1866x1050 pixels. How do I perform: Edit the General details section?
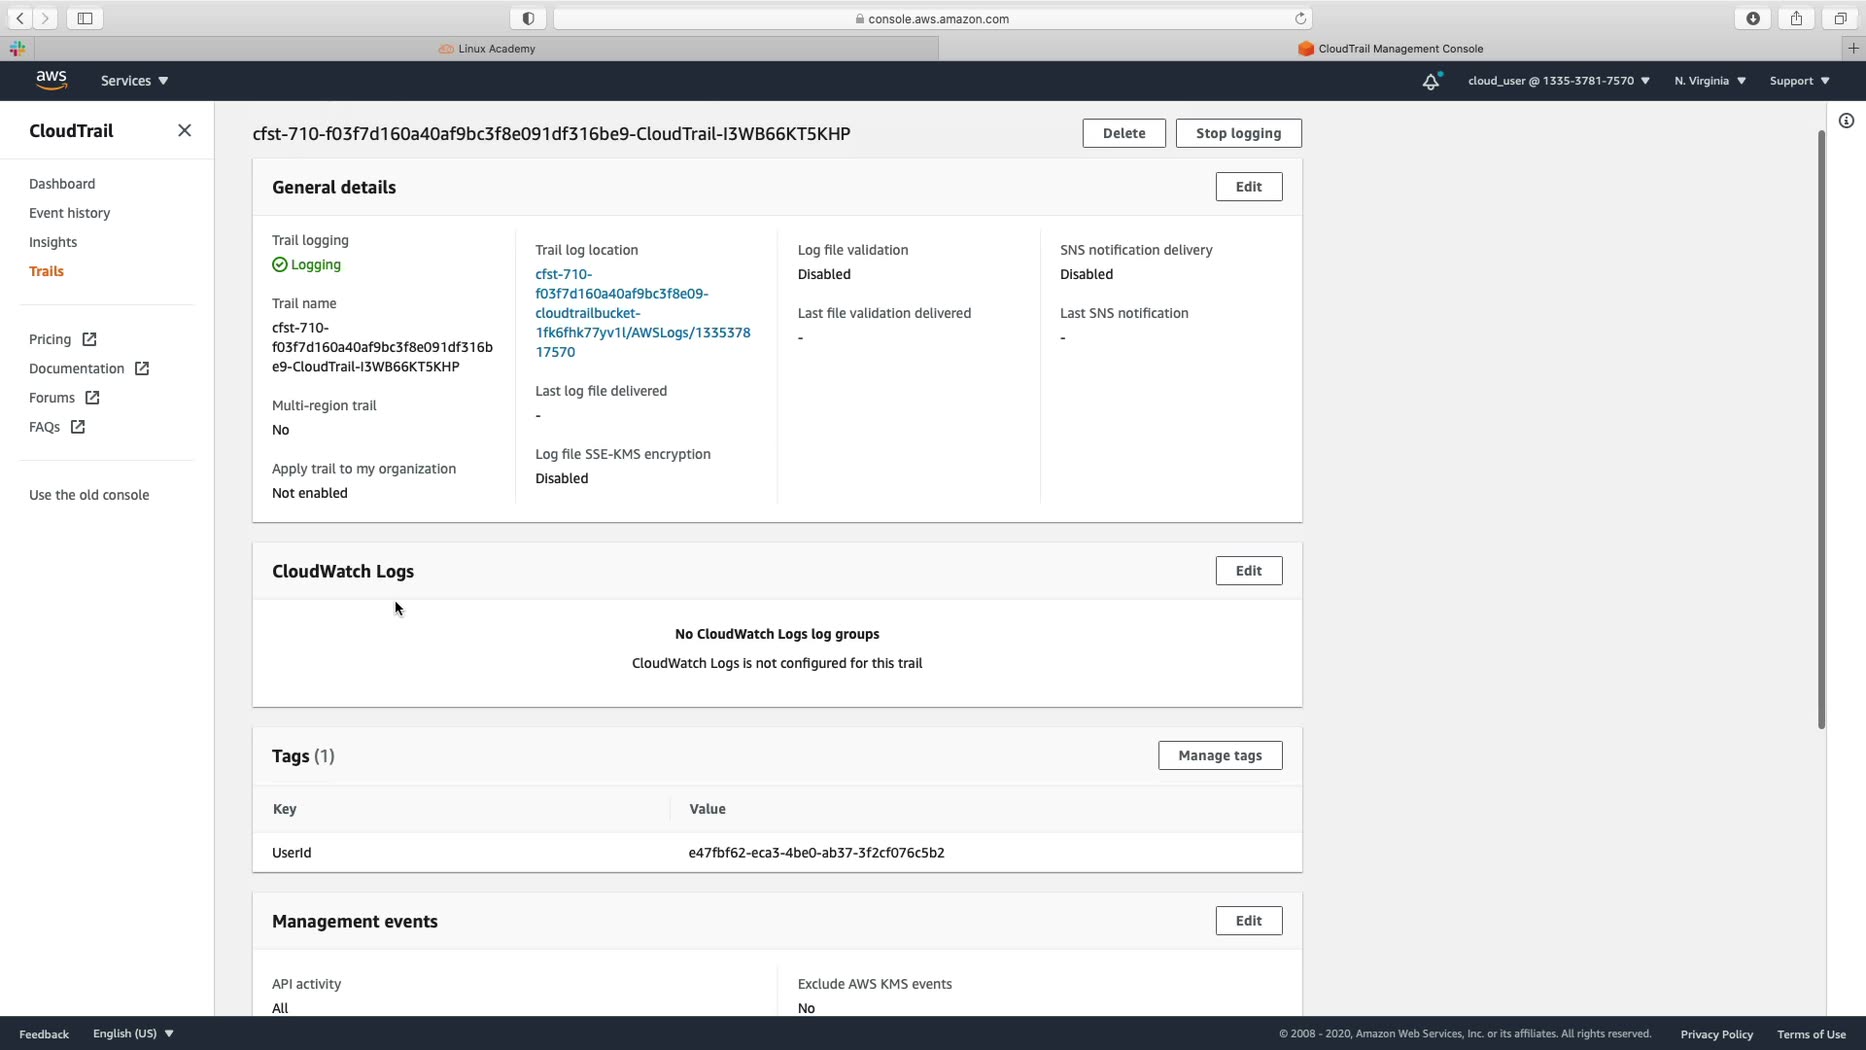(1248, 187)
